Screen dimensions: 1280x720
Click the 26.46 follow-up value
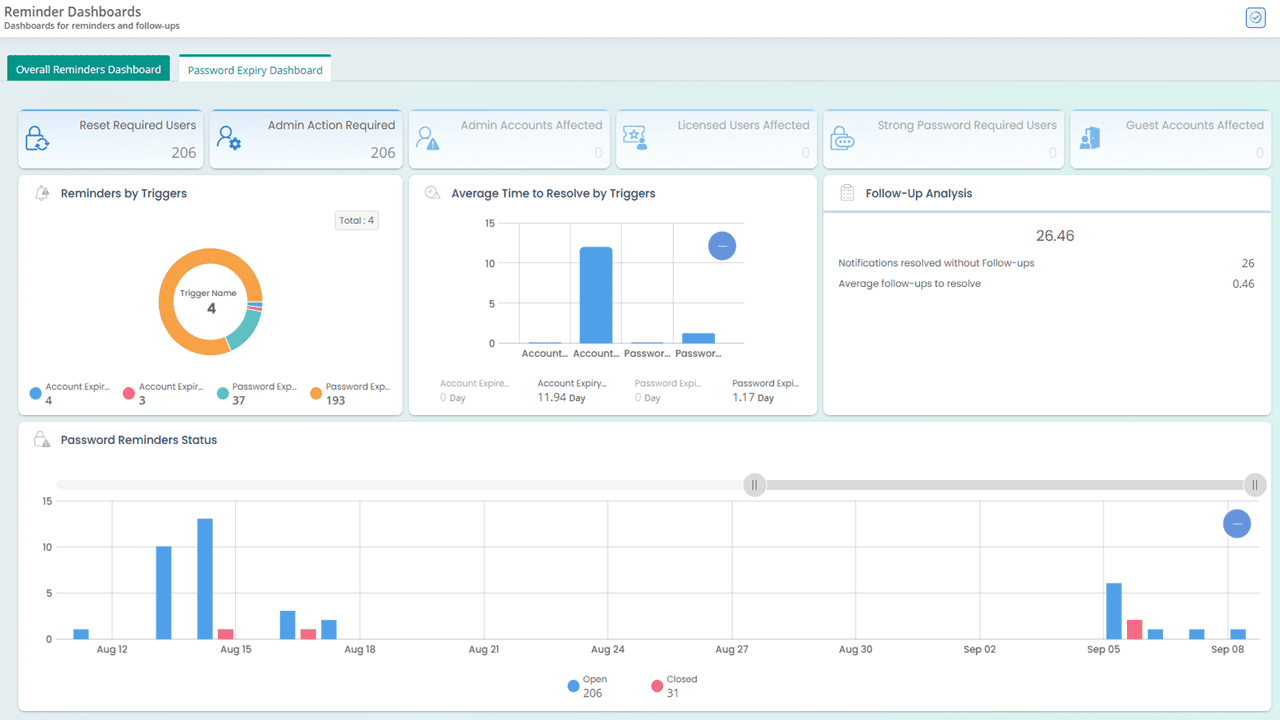pyautogui.click(x=1055, y=236)
